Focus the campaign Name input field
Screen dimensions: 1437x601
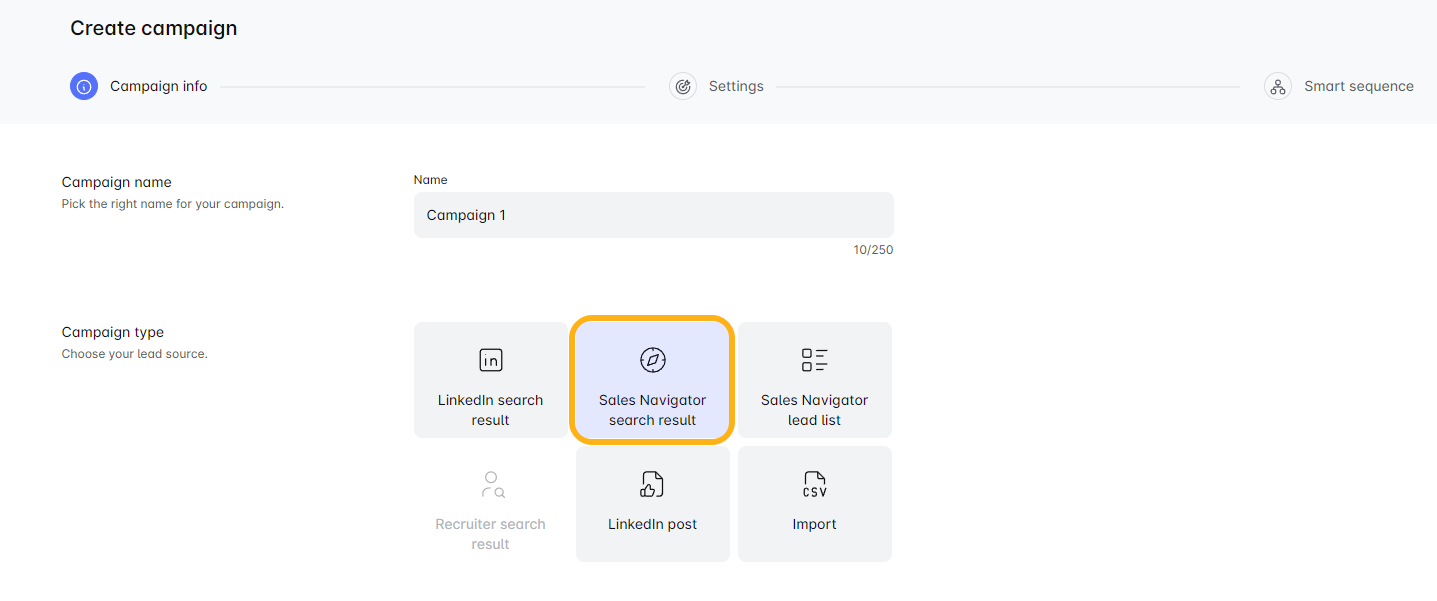[653, 215]
